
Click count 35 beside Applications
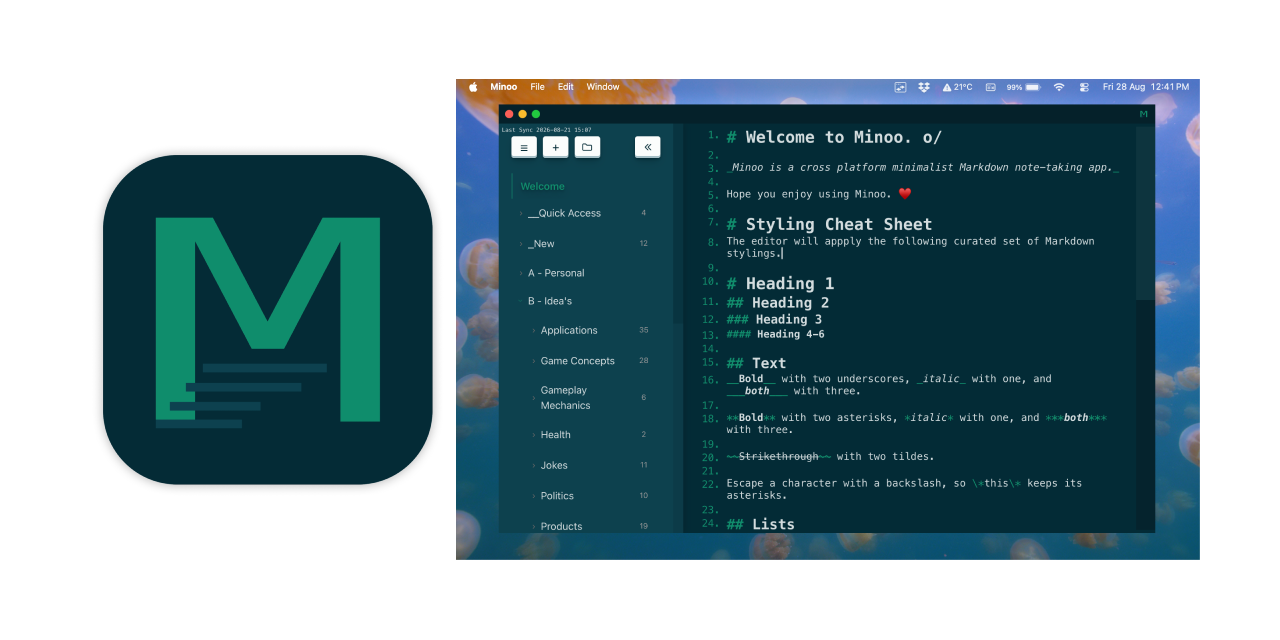pos(644,330)
